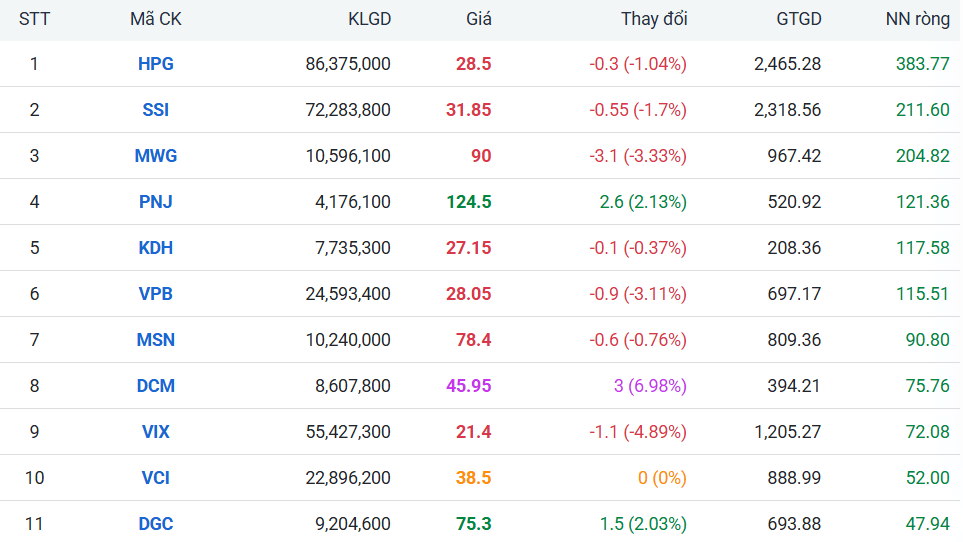Image resolution: width=963 pixels, height=542 pixels.
Task: Open the DCM stock ticker link
Action: point(155,386)
